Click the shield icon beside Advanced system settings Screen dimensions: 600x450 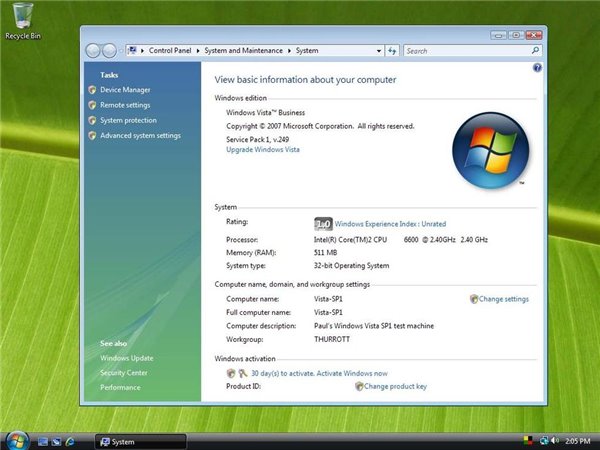click(92, 135)
